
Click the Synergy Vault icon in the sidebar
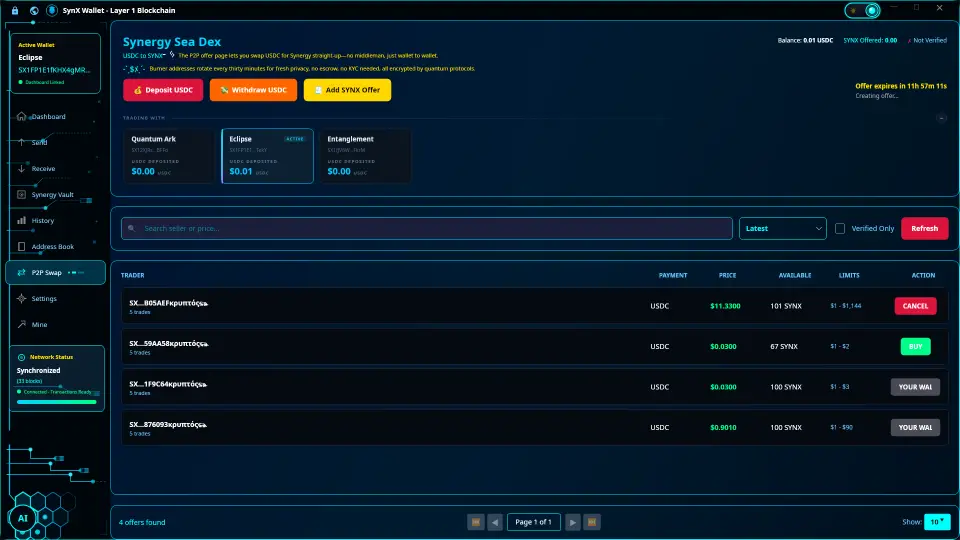click(21, 195)
